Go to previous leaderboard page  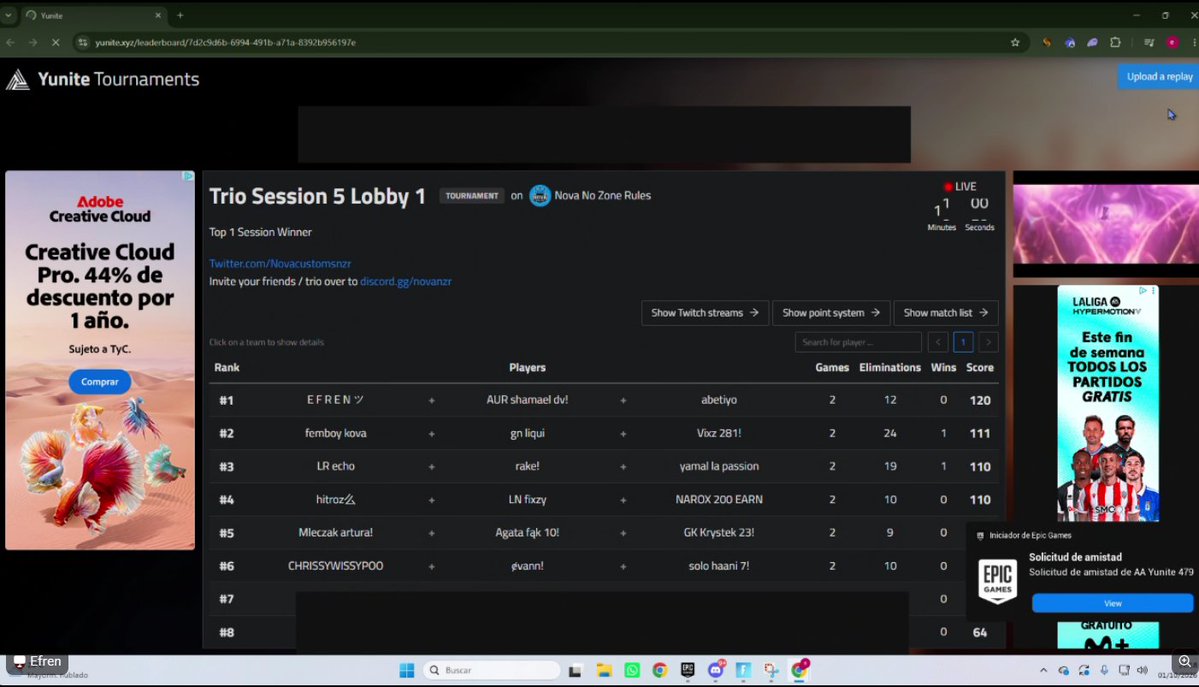coord(937,342)
